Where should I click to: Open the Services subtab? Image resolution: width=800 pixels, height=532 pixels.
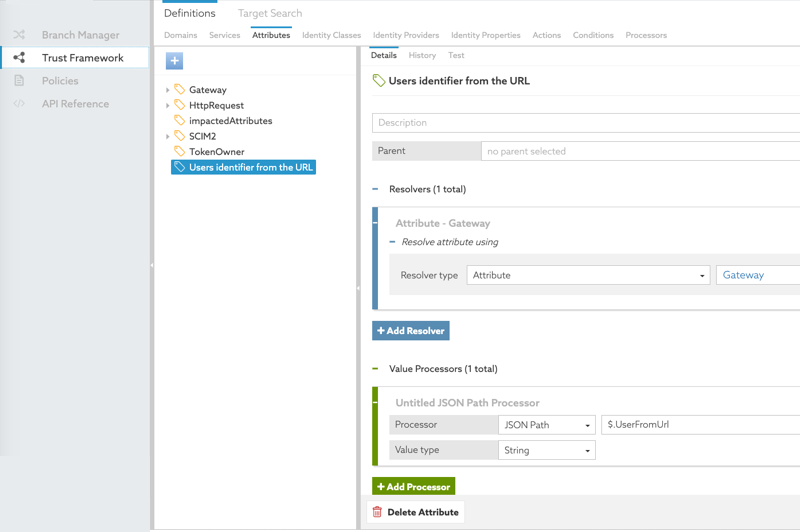(224, 35)
